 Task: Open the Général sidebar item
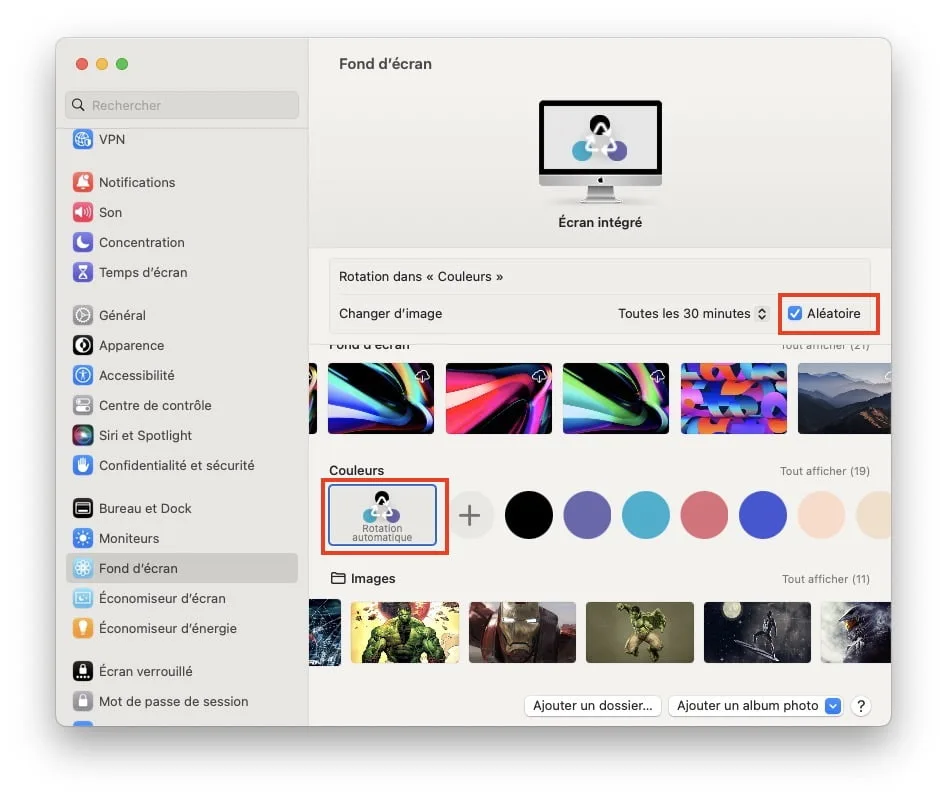(122, 315)
